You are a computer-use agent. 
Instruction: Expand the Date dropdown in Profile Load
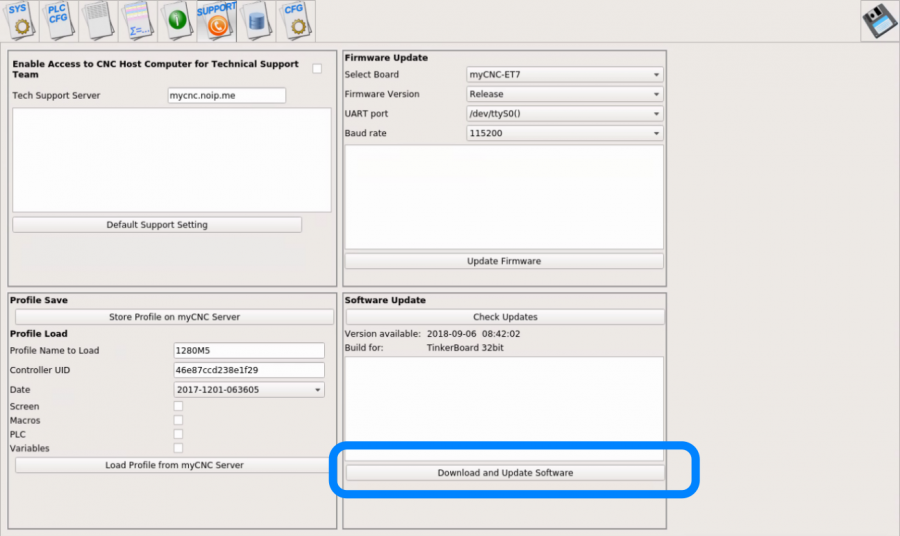pos(249,390)
